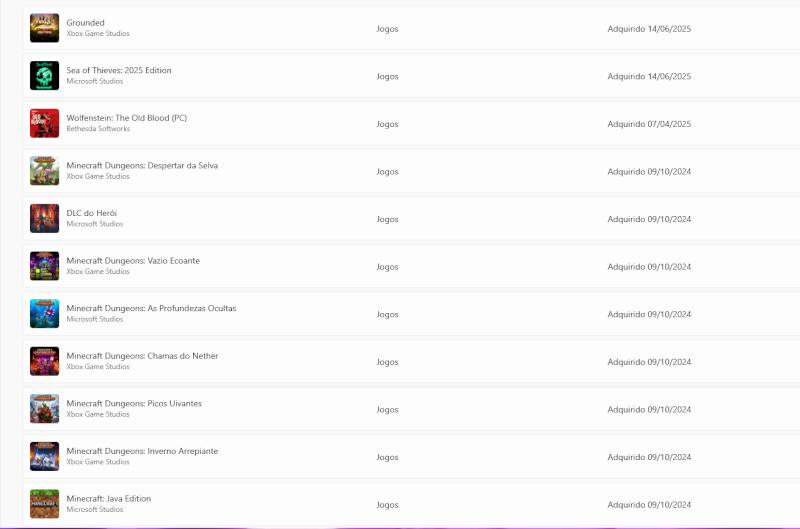
Task: Select Wolfenstein: The Old Blood icon
Action: (x=45, y=123)
